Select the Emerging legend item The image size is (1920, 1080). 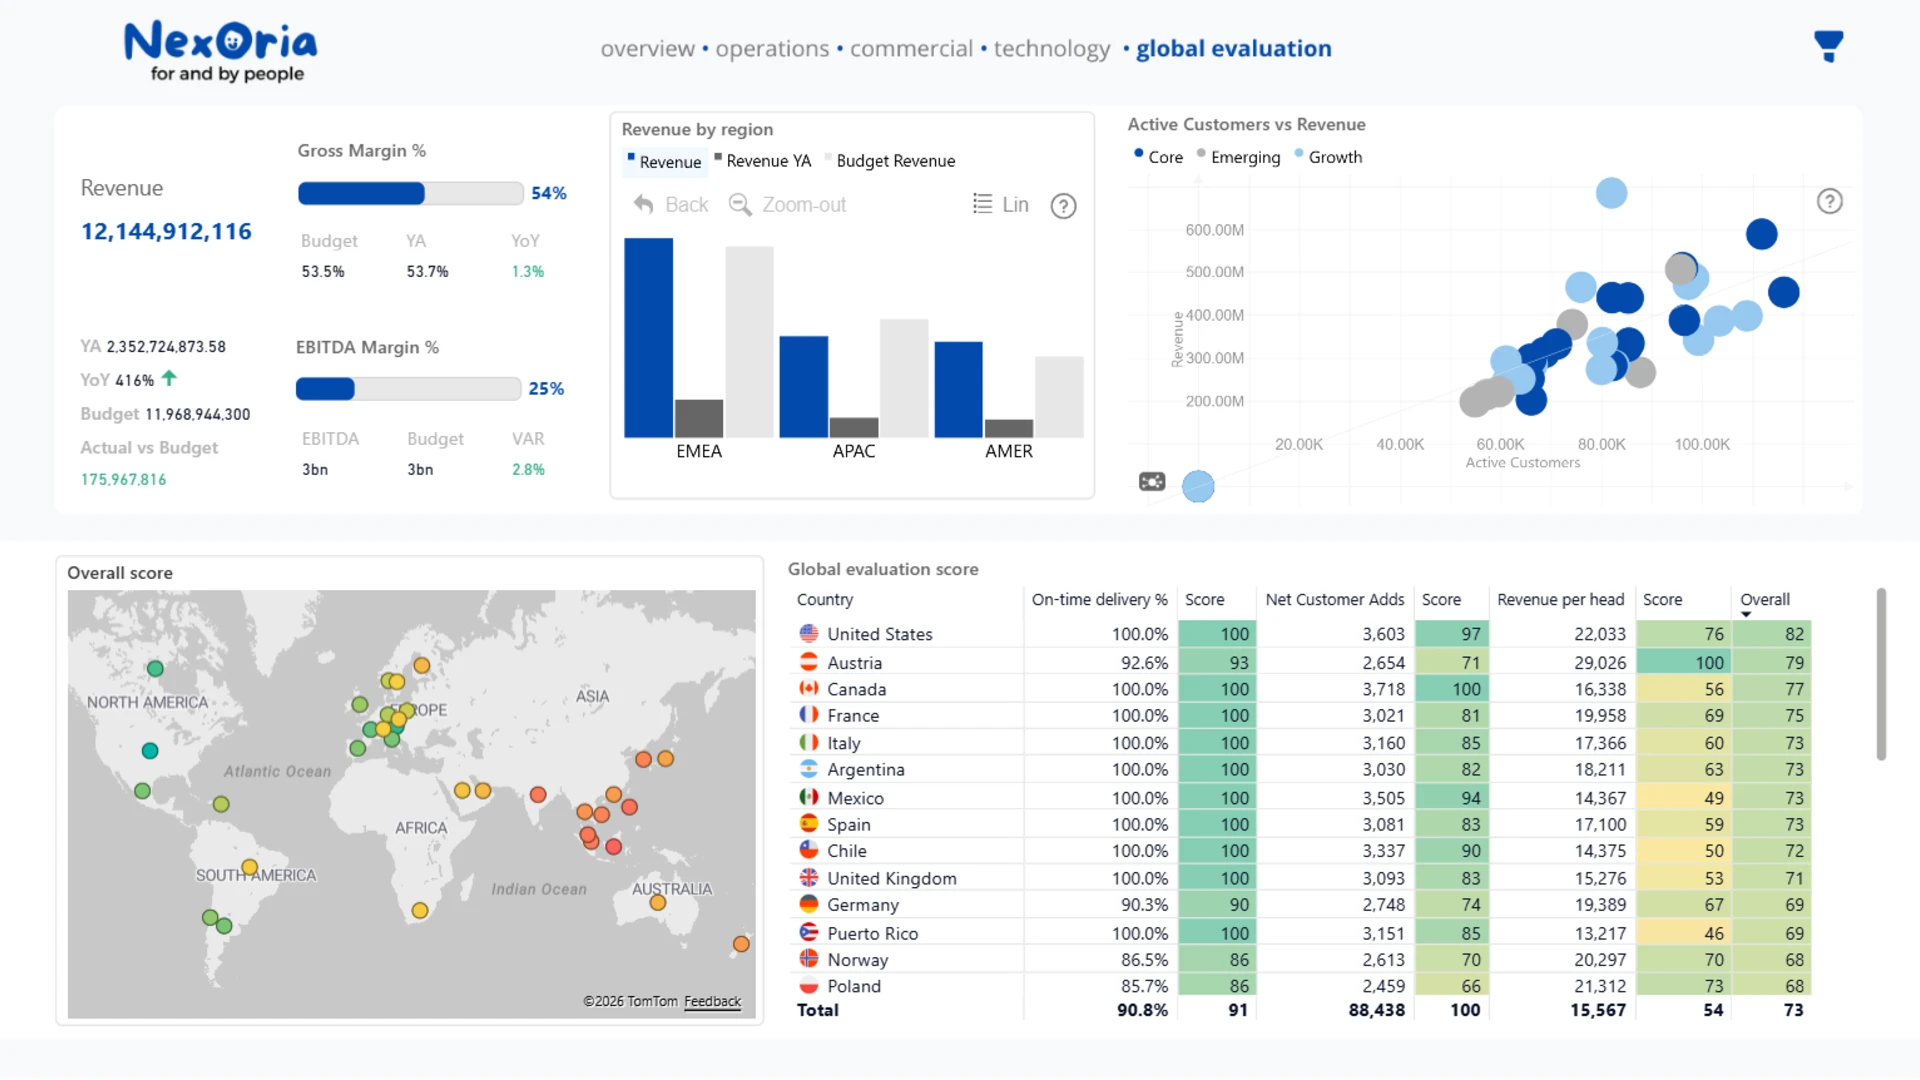pos(1244,157)
